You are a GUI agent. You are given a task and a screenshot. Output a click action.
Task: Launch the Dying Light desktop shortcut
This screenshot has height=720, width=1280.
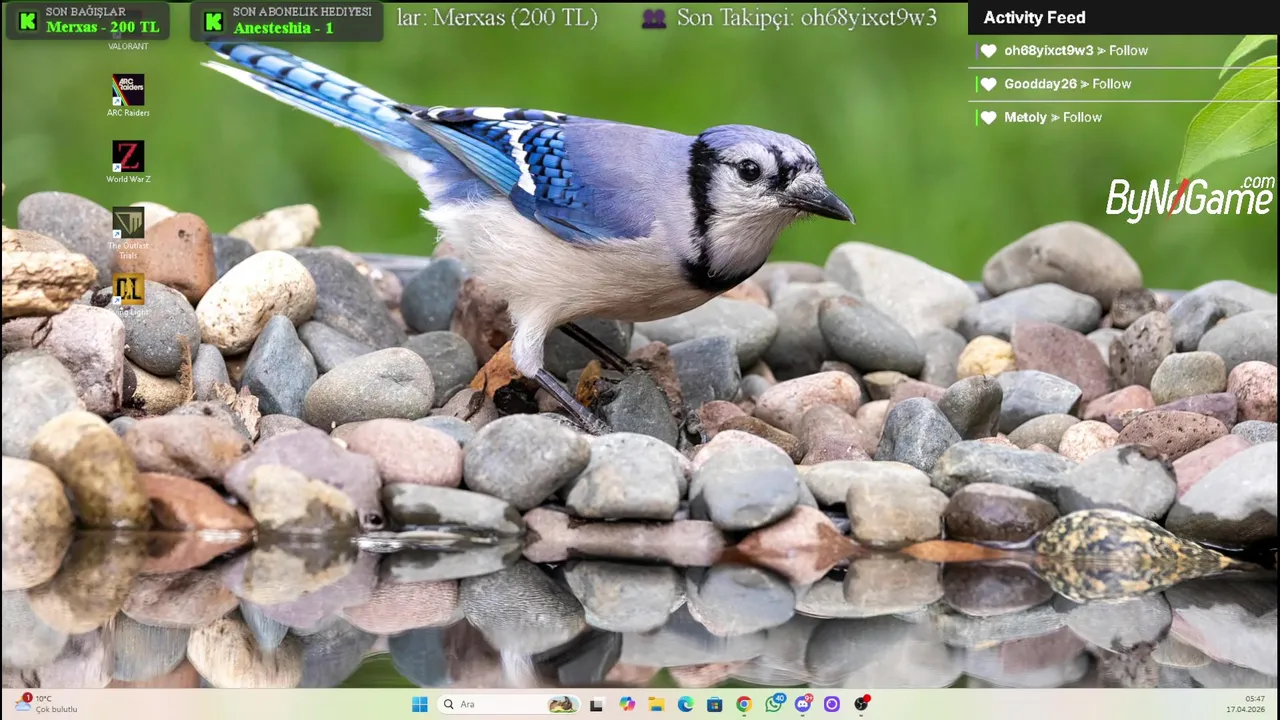[x=128, y=290]
